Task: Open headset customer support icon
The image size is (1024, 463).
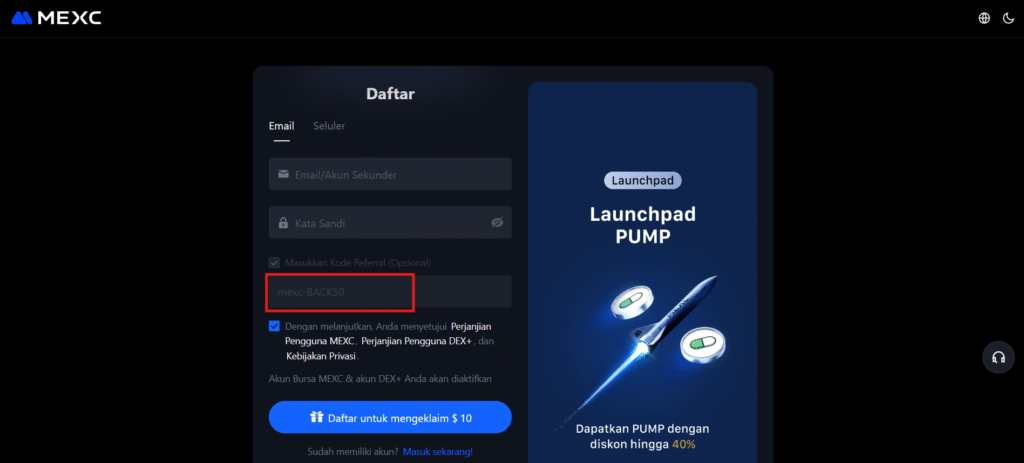Action: (x=998, y=357)
